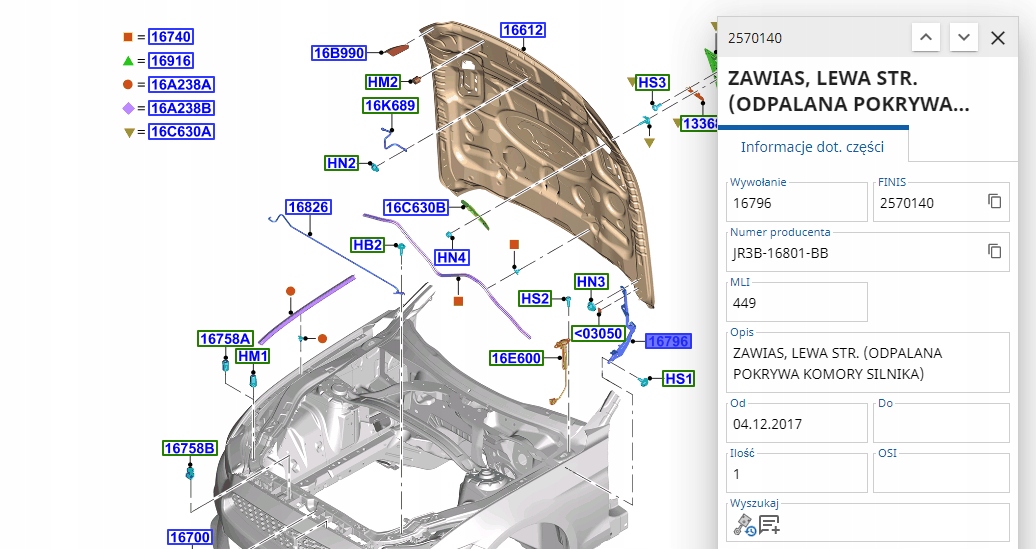Open the Informacje dot. części tab
The image size is (1036, 549).
[x=812, y=147]
